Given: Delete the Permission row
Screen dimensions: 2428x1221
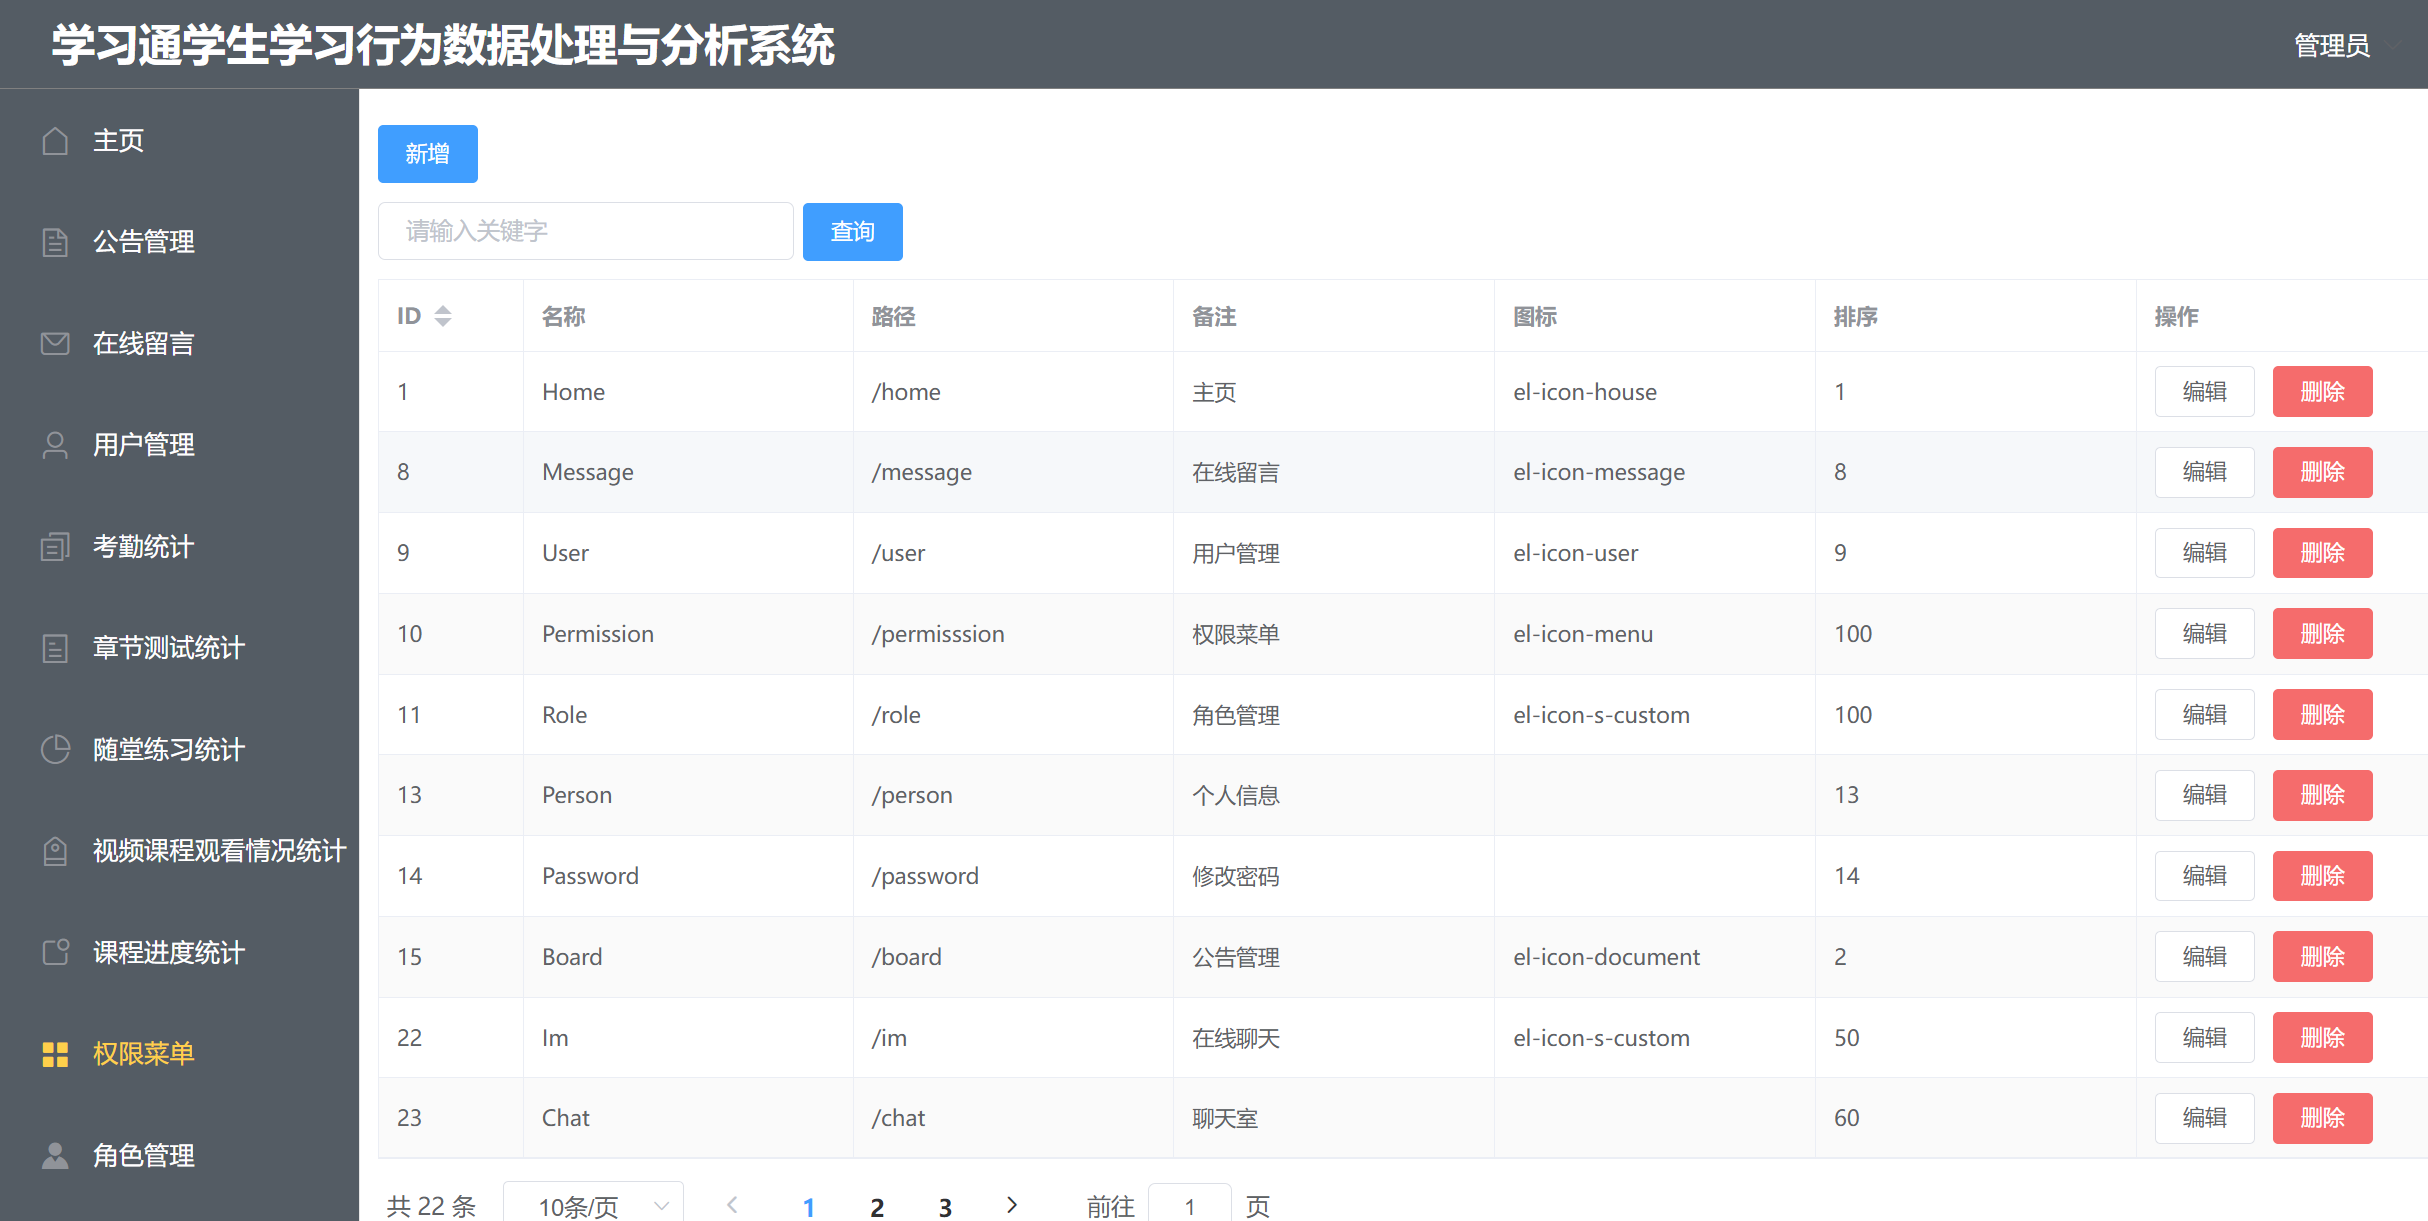Looking at the screenshot, I should pos(2322,634).
